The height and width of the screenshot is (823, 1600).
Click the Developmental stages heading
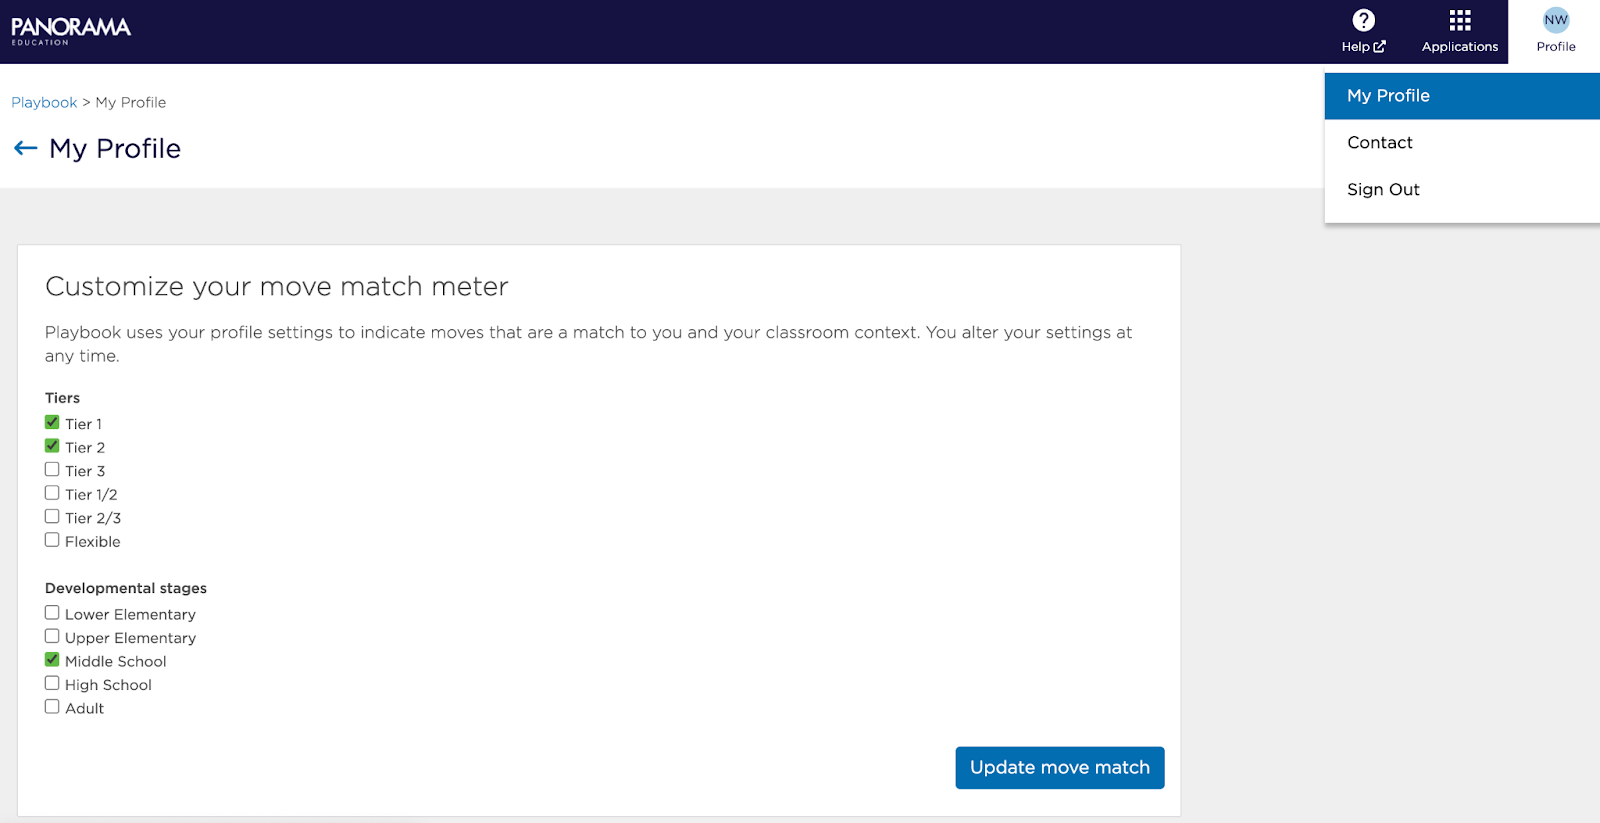[126, 588]
